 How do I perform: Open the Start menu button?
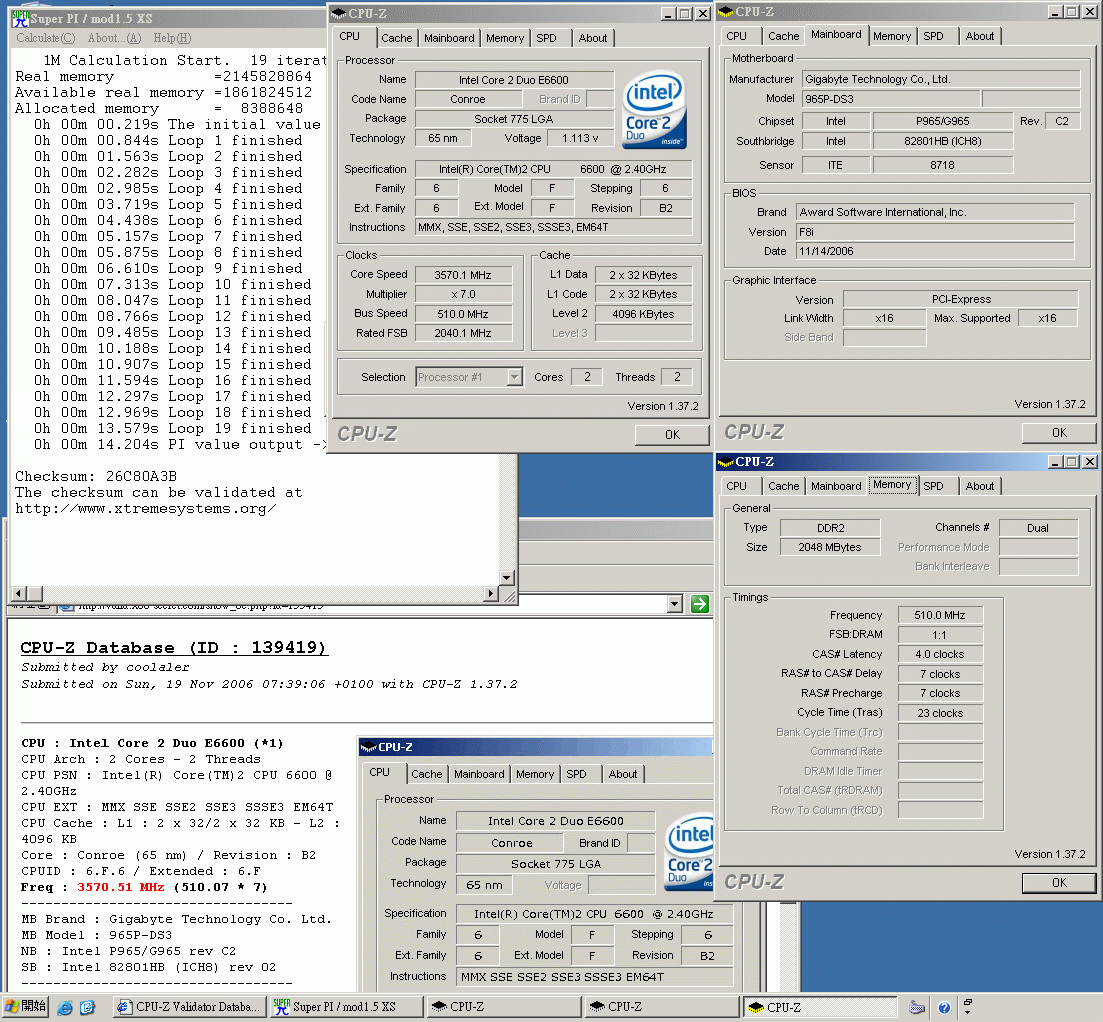(25, 1007)
